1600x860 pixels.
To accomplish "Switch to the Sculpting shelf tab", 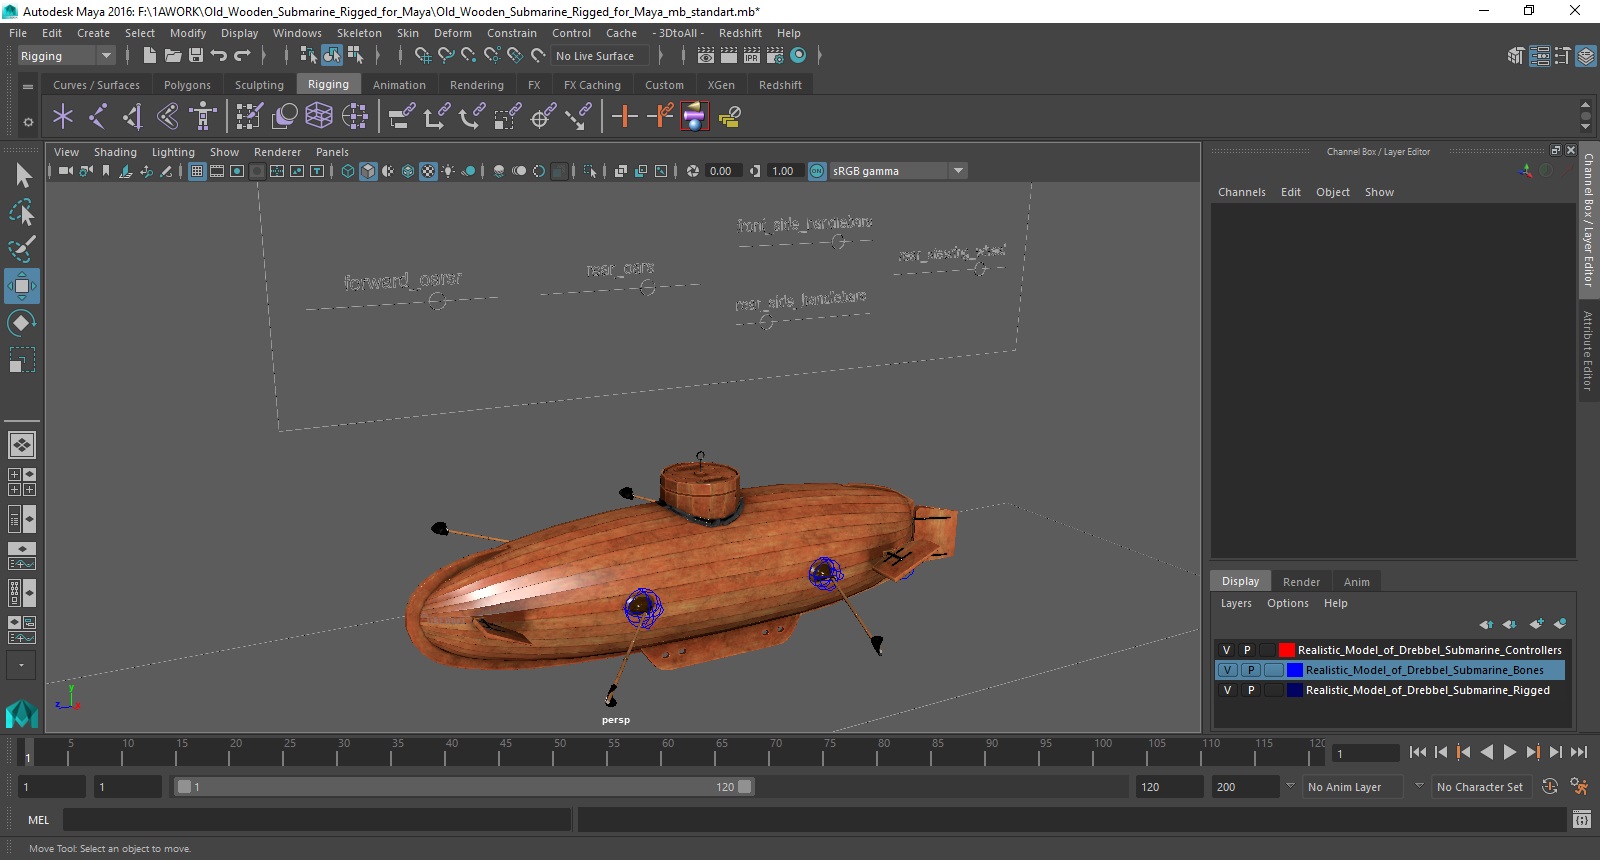I will [259, 85].
